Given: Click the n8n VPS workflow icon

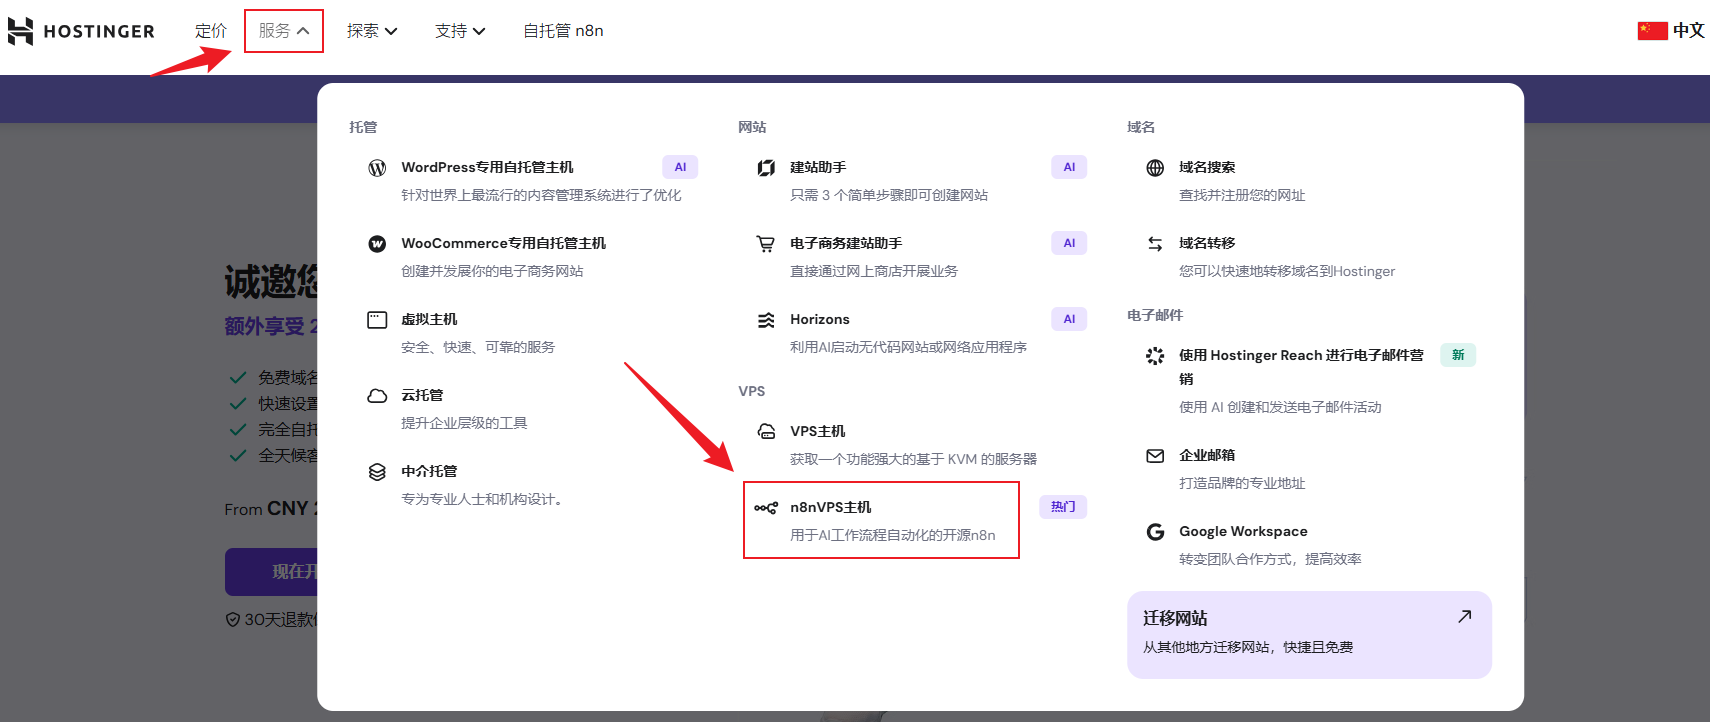Looking at the screenshot, I should pos(766,508).
